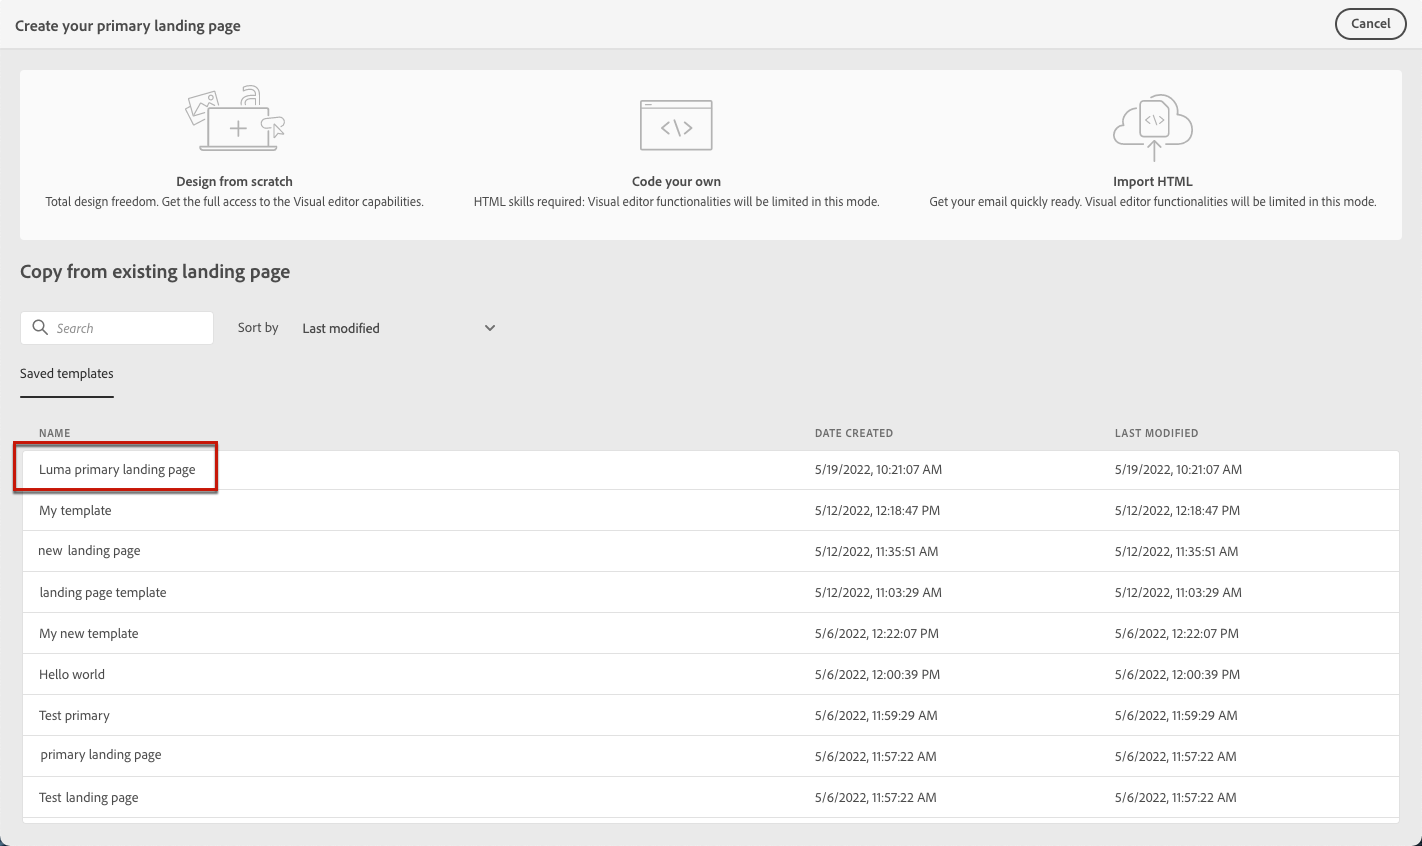
Task: Click the search magnifier icon
Action: pos(40,327)
